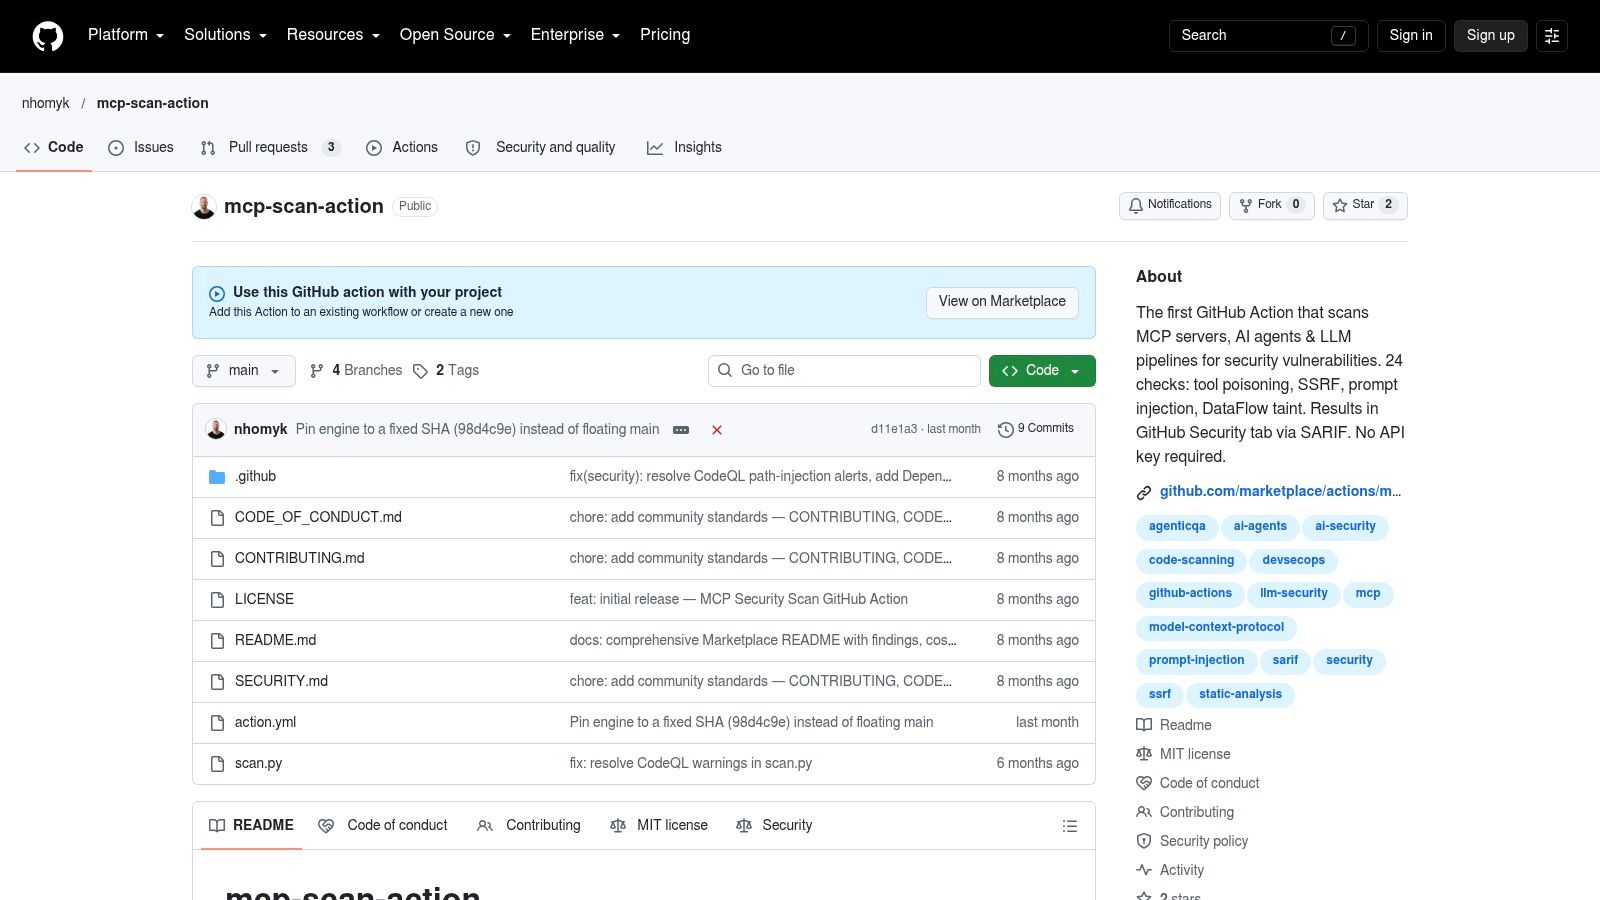Open the green Code dropdown button
Viewport: 1600px width, 900px height.
click(x=1042, y=371)
